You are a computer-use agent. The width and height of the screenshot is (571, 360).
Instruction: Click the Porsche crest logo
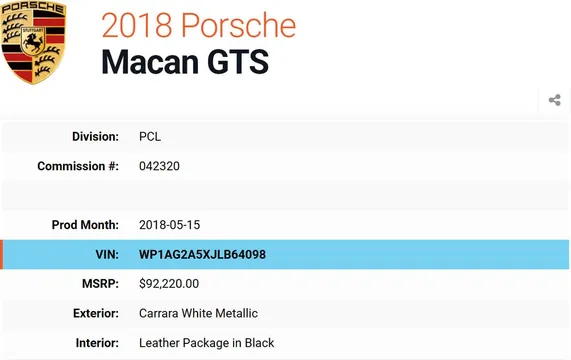click(x=33, y=42)
